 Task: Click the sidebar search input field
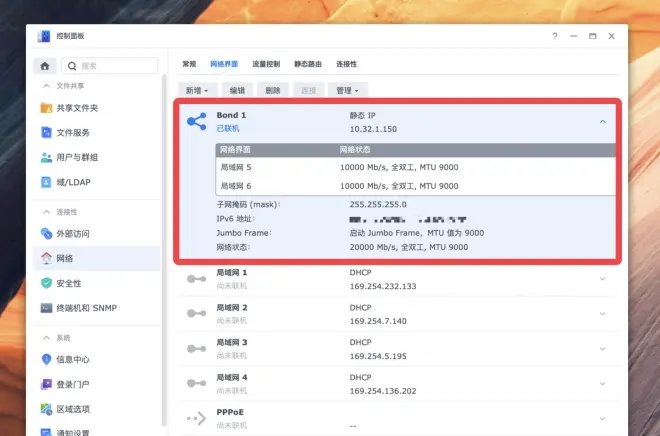(109, 66)
